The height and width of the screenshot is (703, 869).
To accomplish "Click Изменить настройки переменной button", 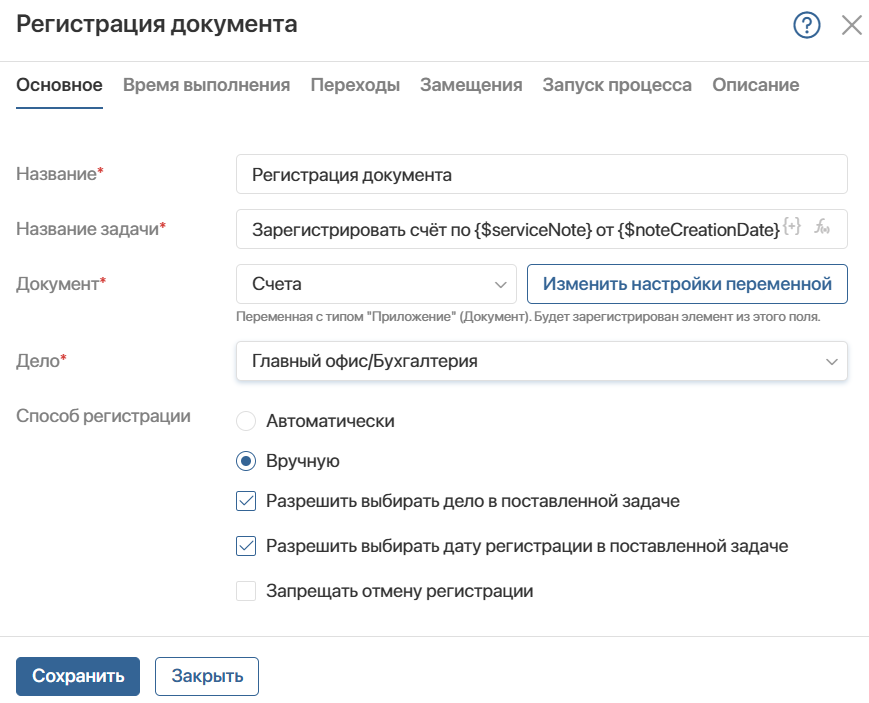I will (x=687, y=284).
